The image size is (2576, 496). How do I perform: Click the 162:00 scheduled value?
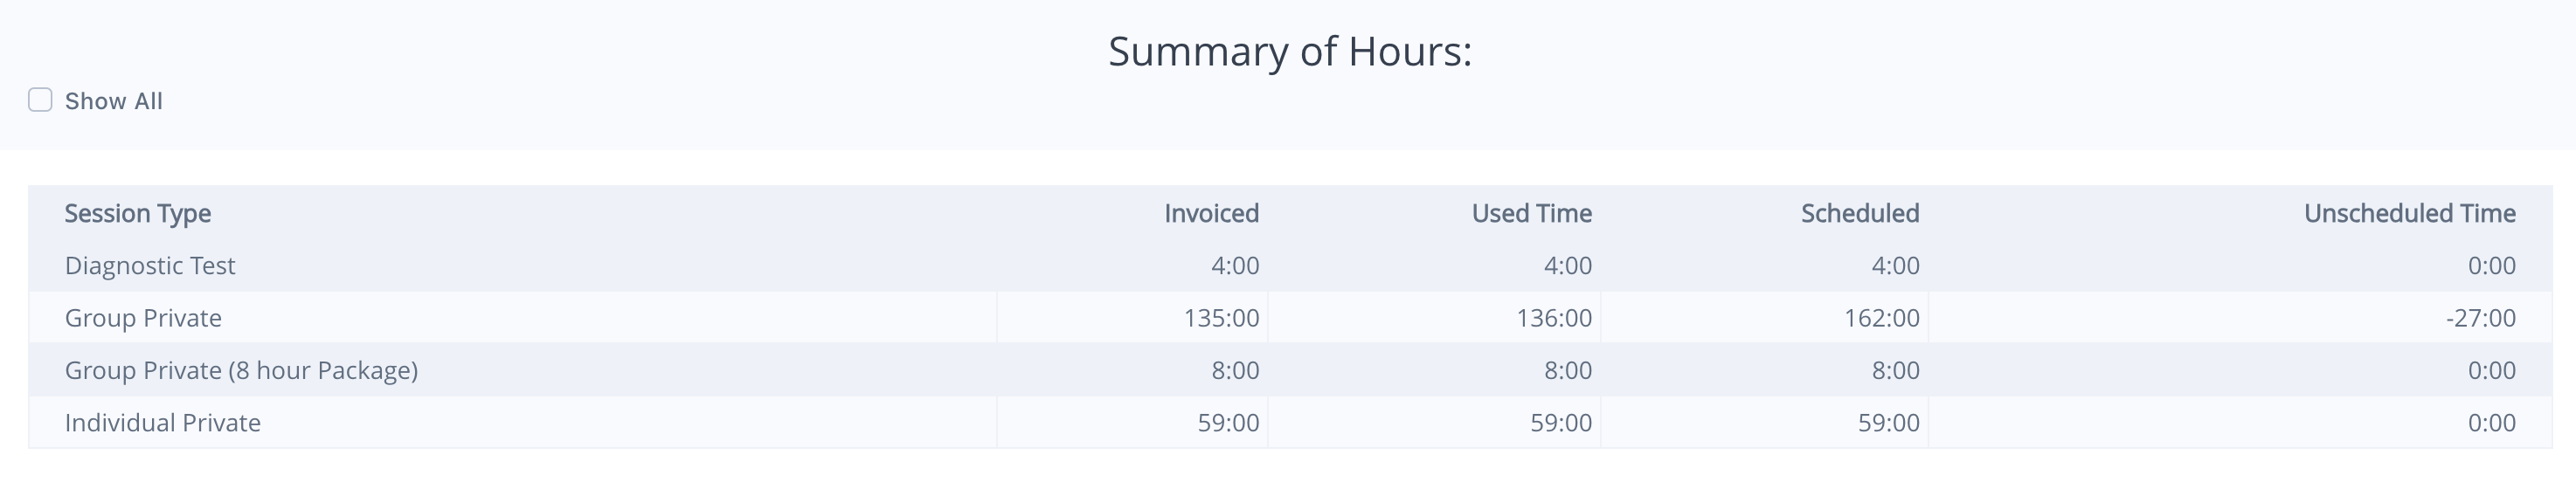tap(1881, 318)
